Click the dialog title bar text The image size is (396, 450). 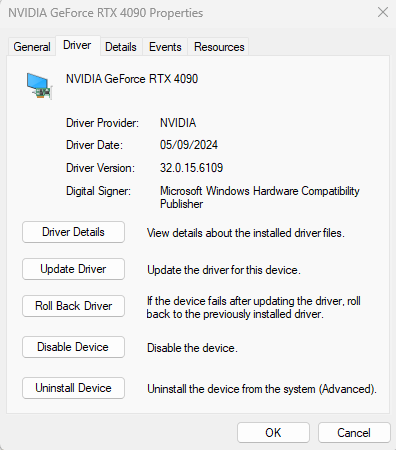point(106,13)
